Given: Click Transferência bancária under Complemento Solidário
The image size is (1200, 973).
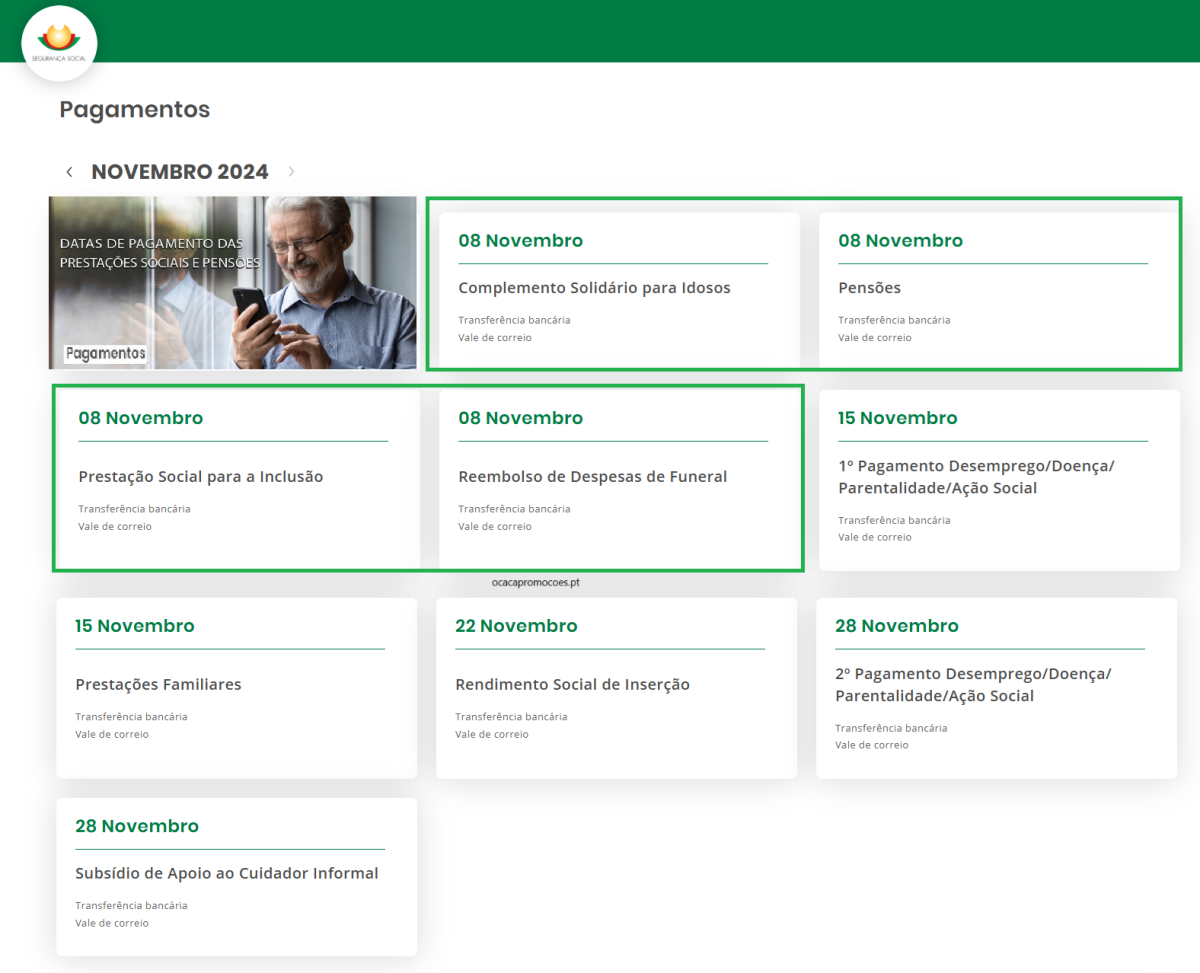Looking at the screenshot, I should pos(514,320).
